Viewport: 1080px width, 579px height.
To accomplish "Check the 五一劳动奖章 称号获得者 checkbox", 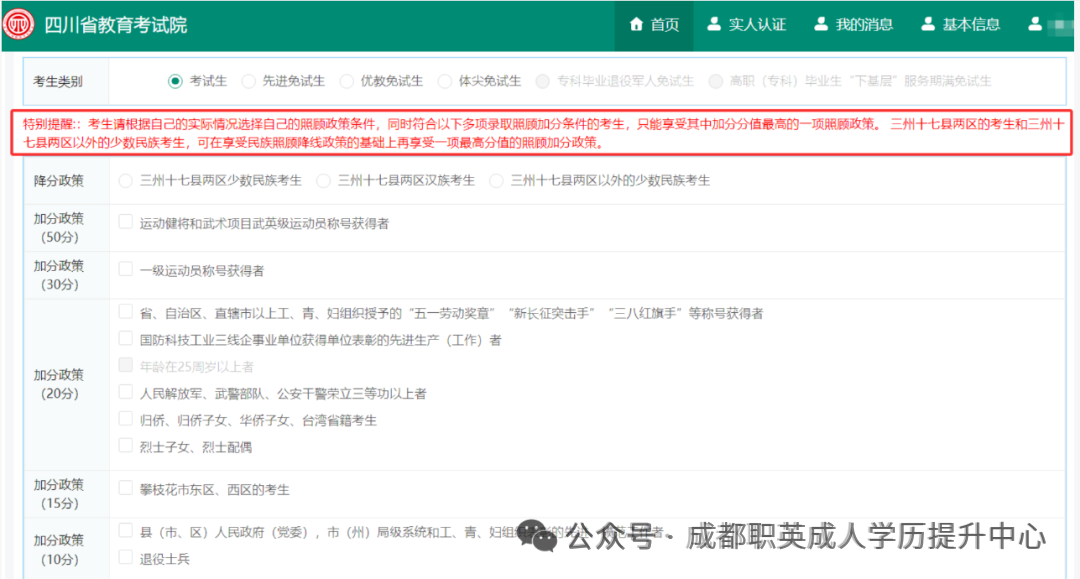I will [125, 311].
